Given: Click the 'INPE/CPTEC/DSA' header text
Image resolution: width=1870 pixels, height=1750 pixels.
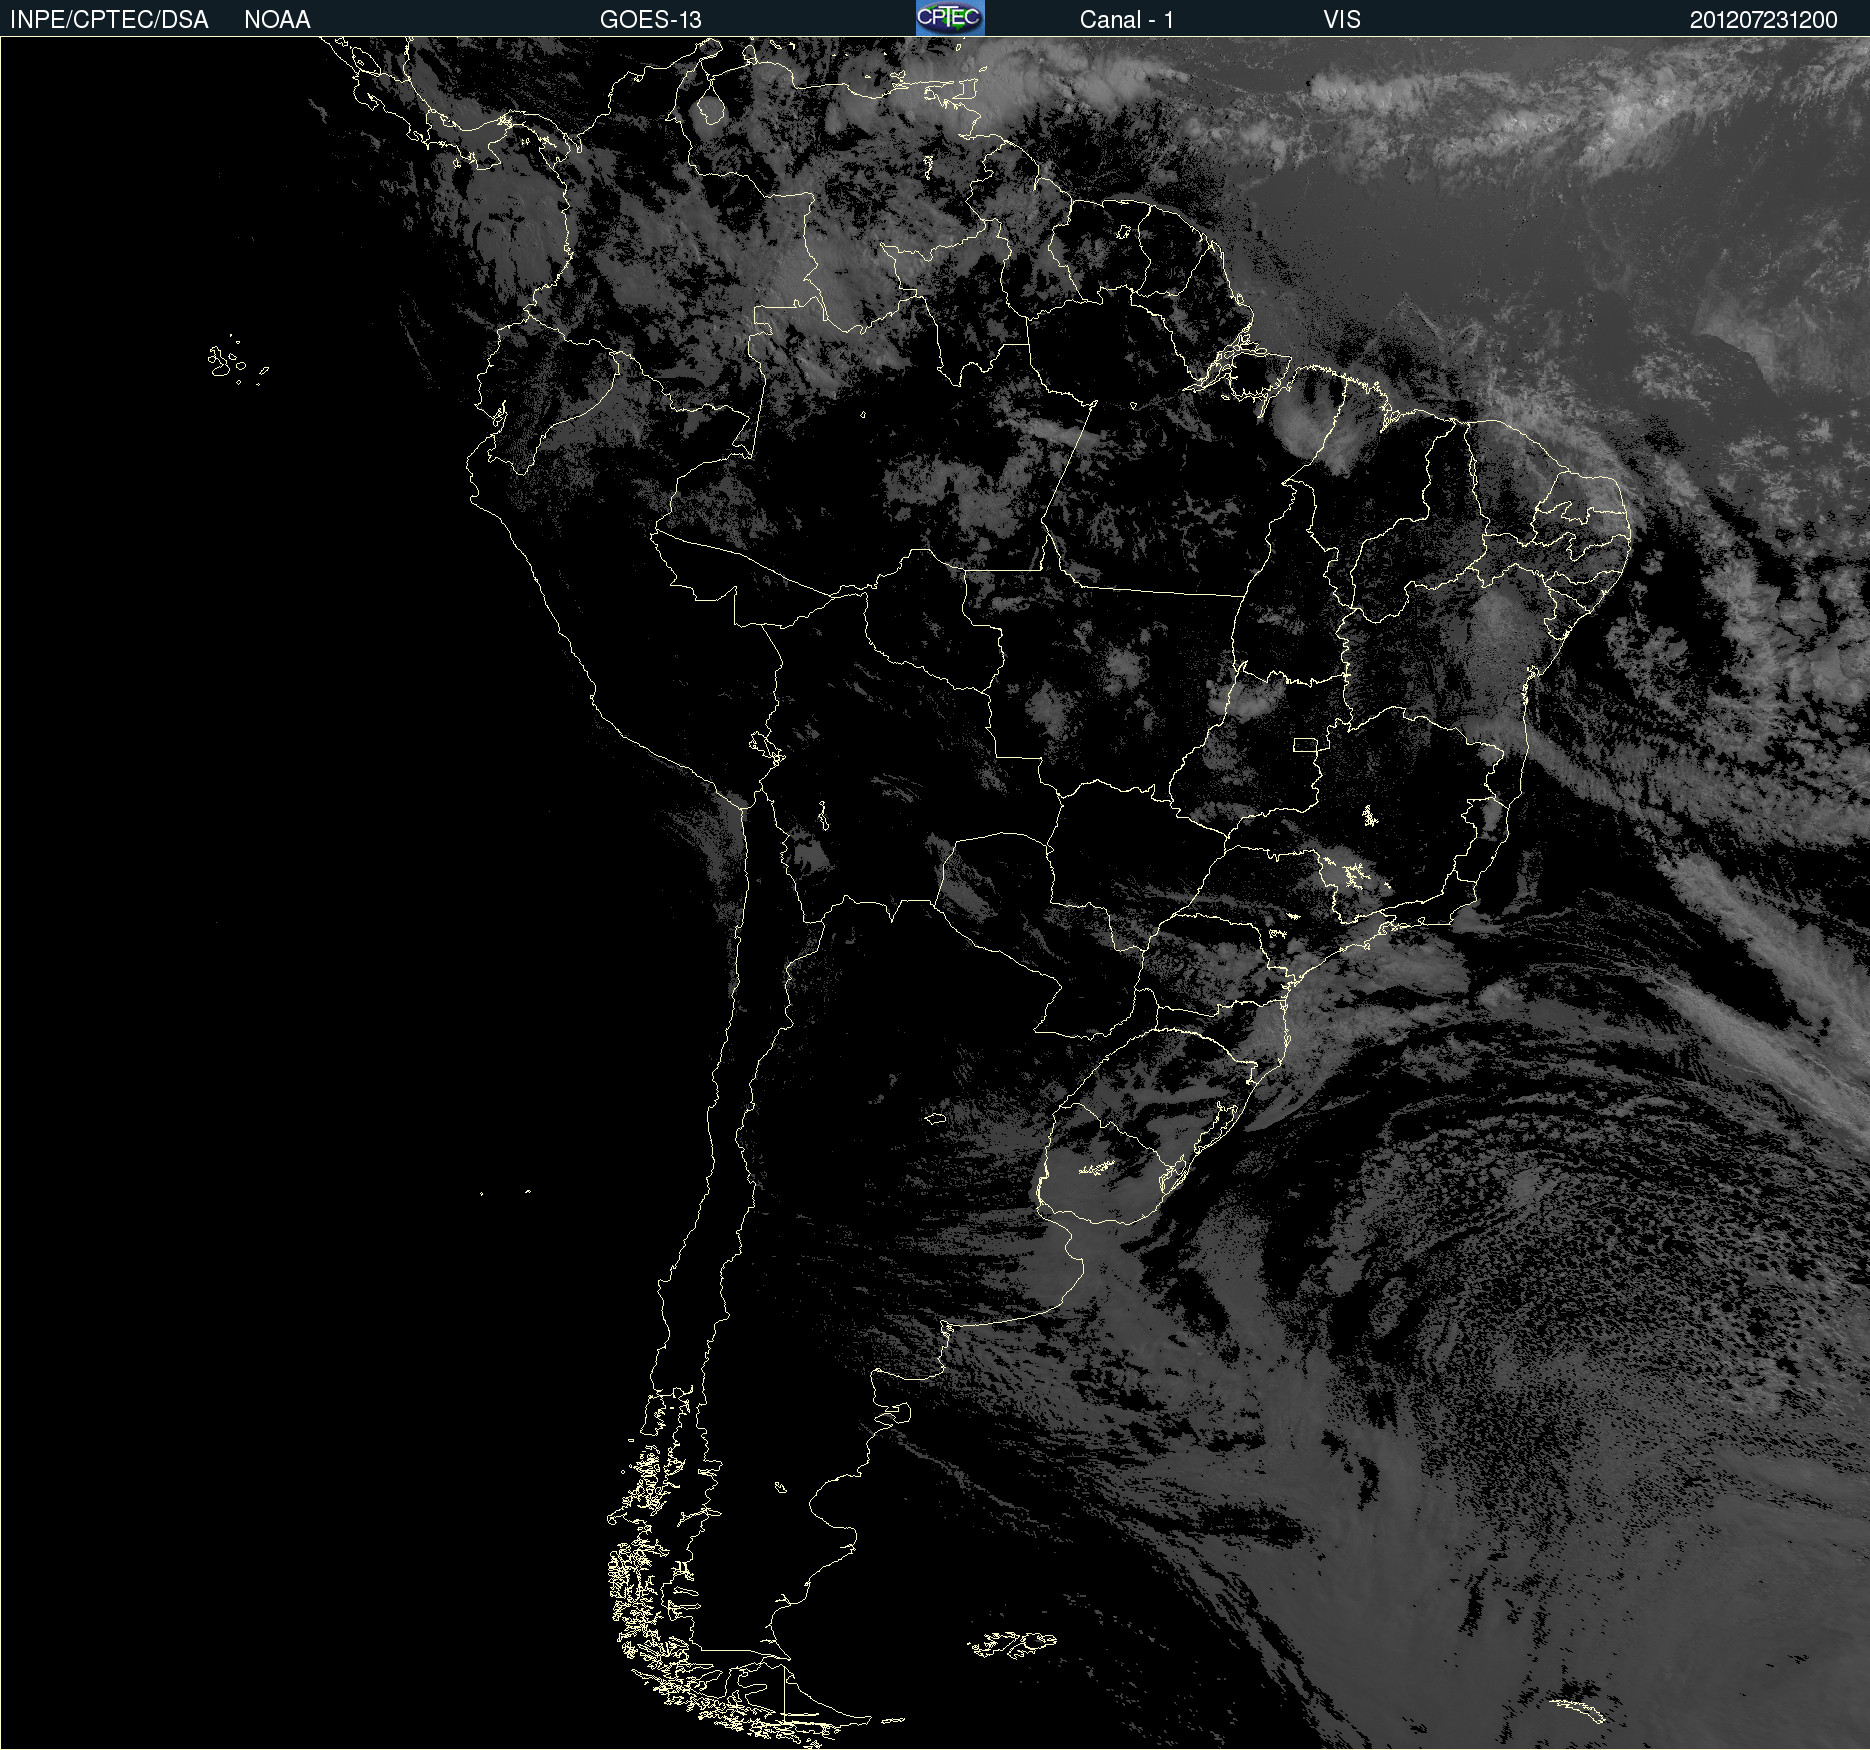Looking at the screenshot, I should coord(109,20).
